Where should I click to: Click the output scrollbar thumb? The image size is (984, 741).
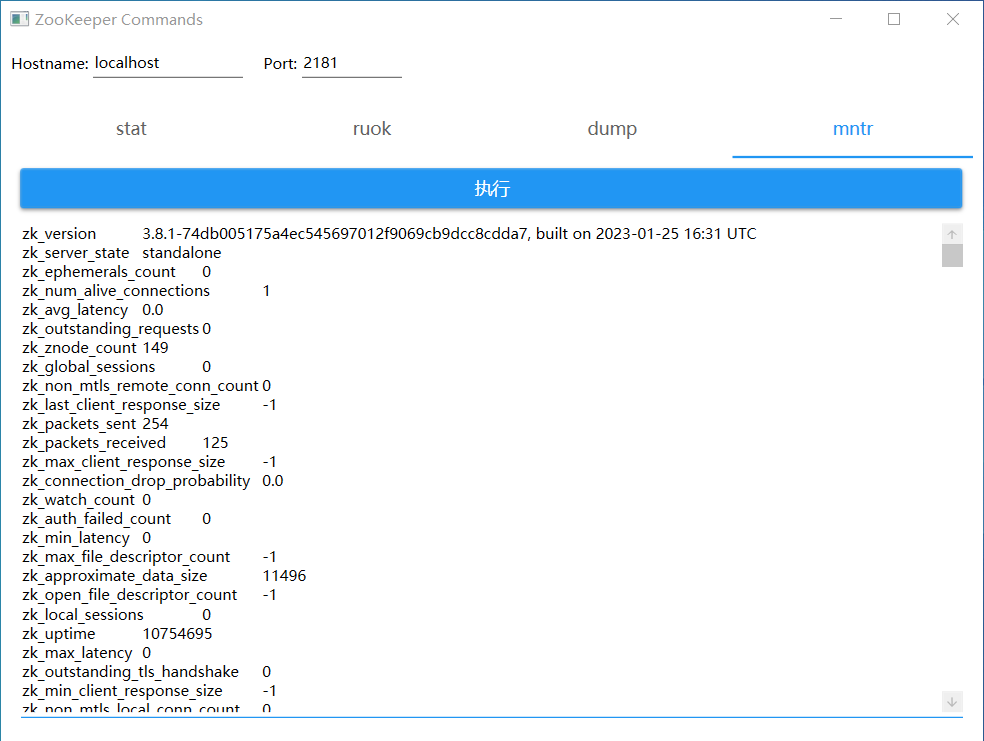pos(952,255)
